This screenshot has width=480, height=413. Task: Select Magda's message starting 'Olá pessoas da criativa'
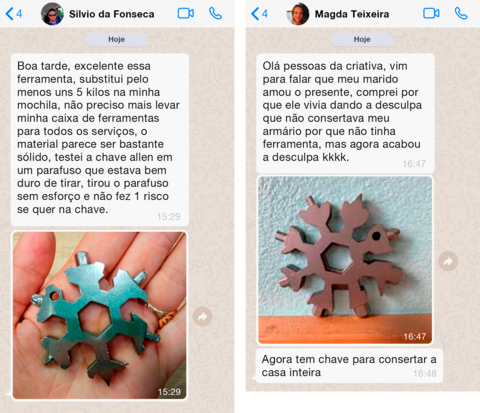coord(345,113)
